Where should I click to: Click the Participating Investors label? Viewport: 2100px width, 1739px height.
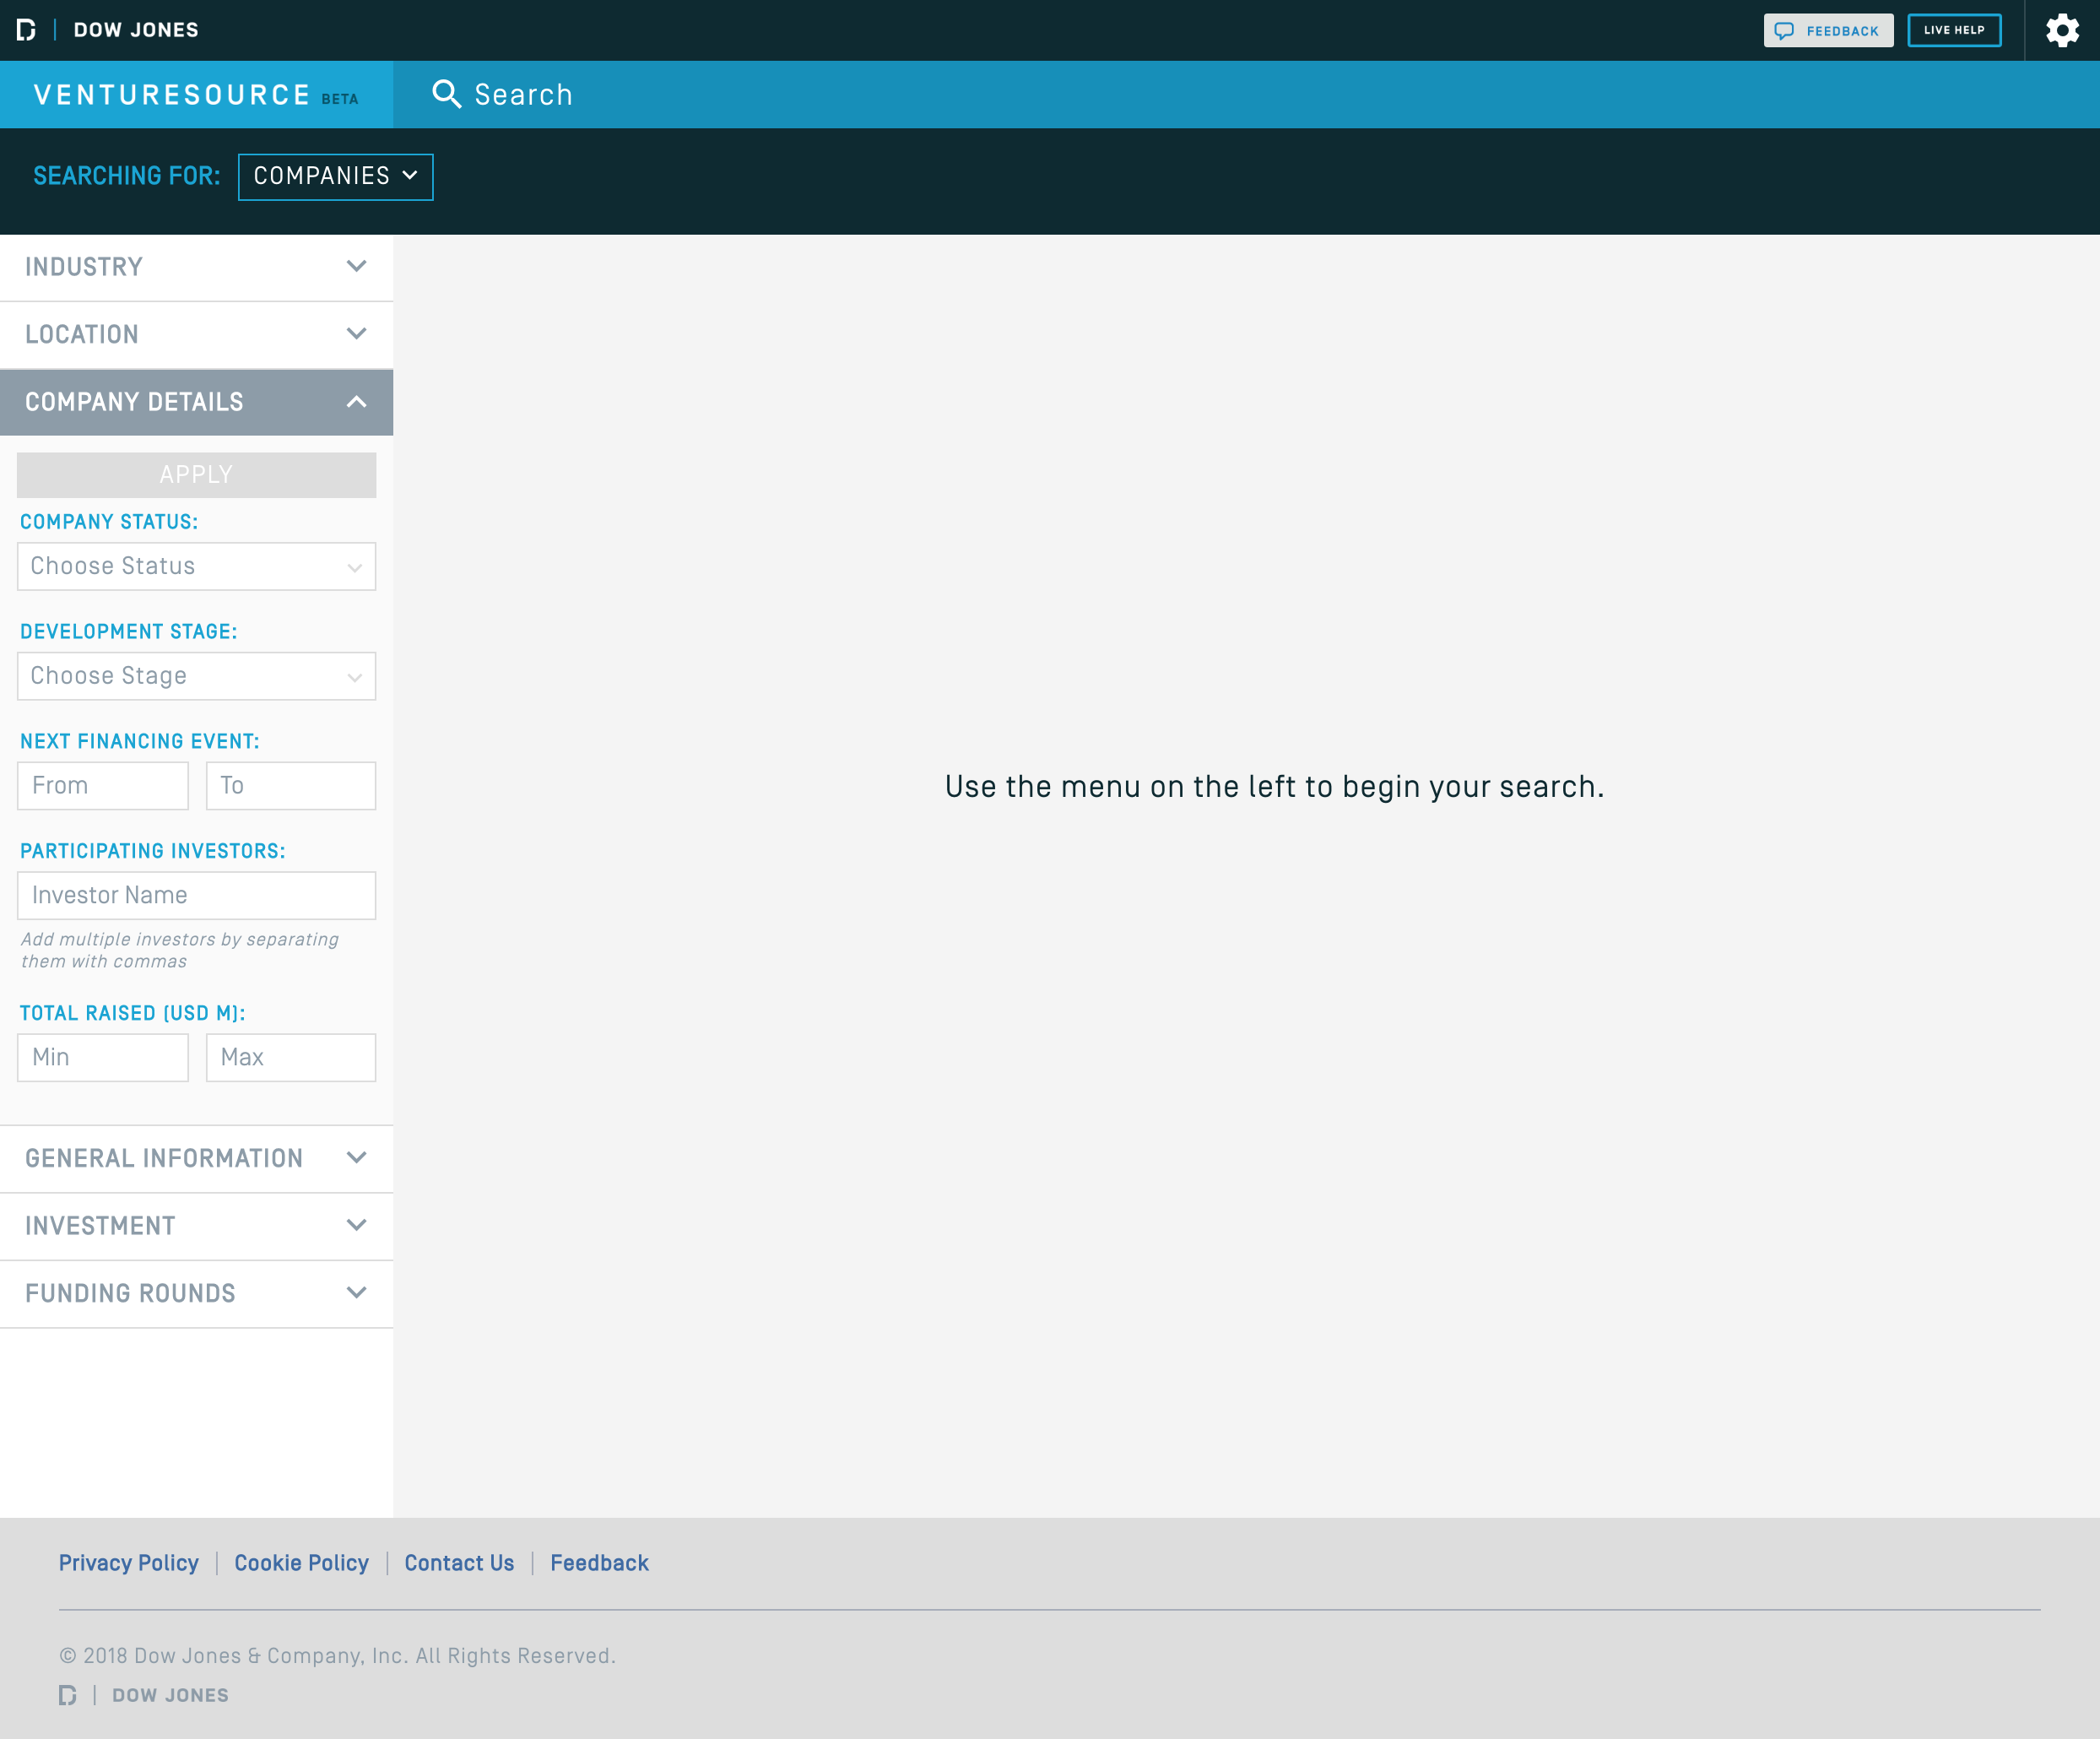pyautogui.click(x=153, y=851)
